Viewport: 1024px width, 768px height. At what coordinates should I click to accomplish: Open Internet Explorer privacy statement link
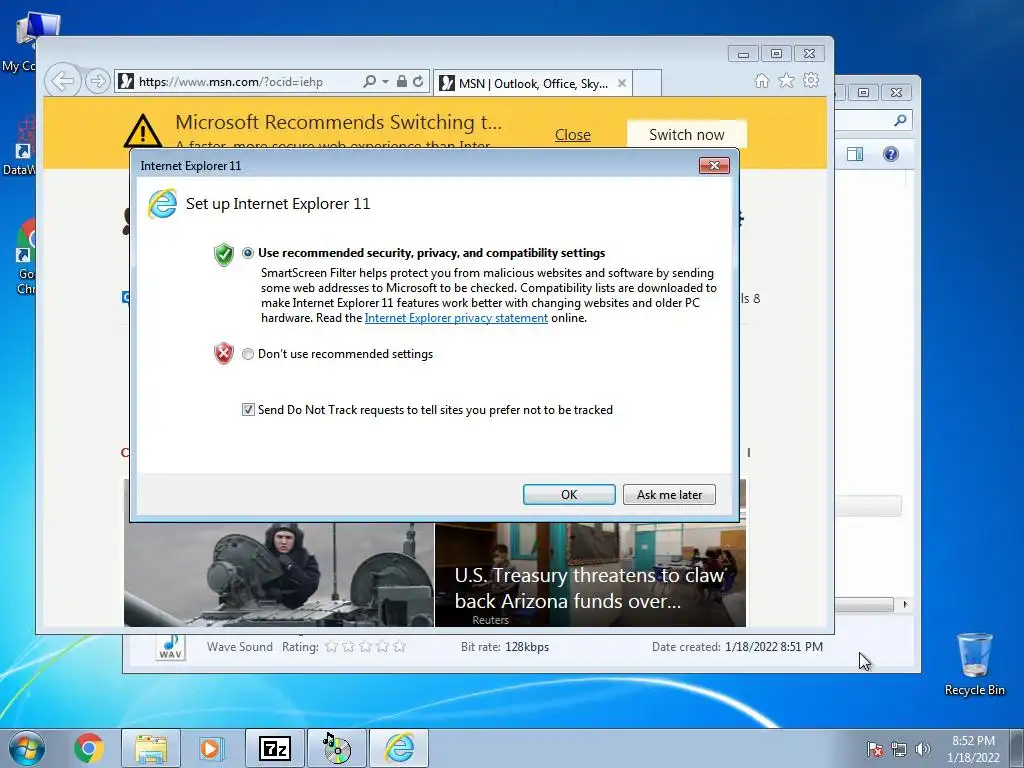[x=456, y=318]
